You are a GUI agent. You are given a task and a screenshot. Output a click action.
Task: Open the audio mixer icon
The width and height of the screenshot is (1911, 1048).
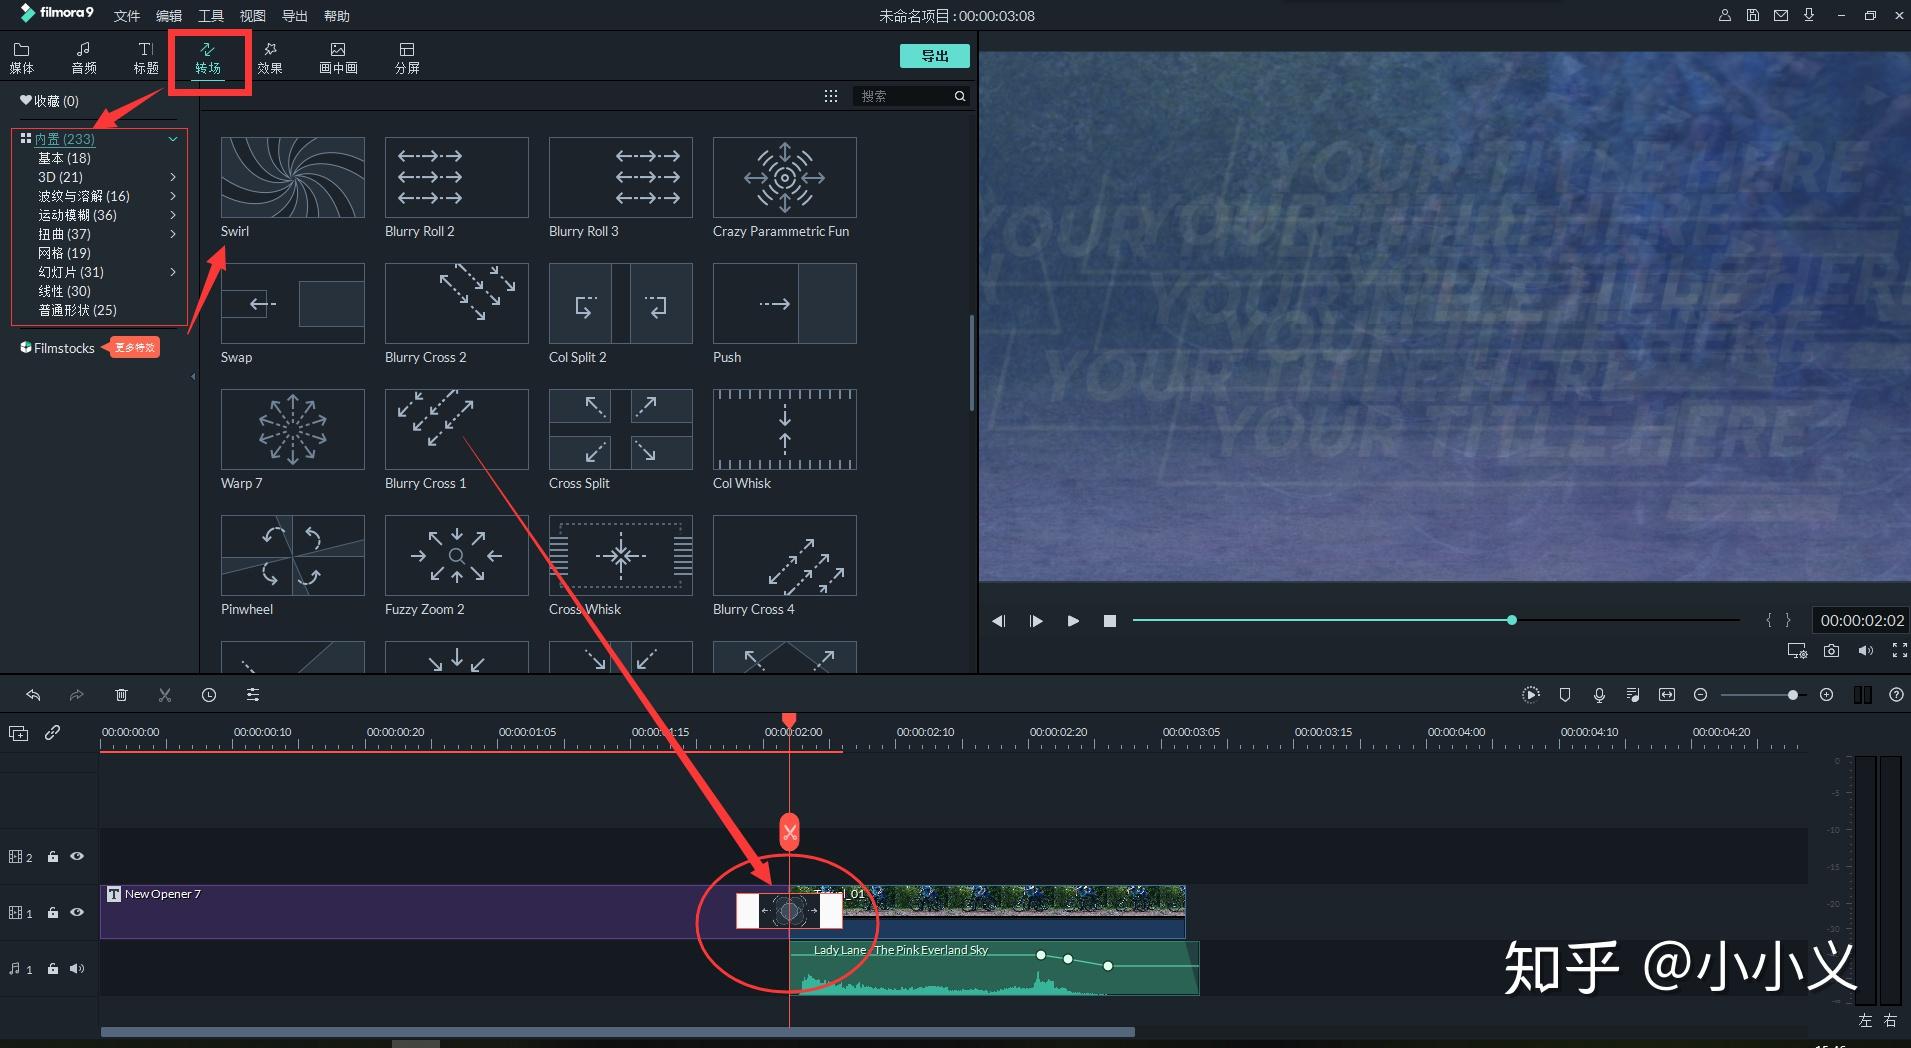coord(1633,694)
